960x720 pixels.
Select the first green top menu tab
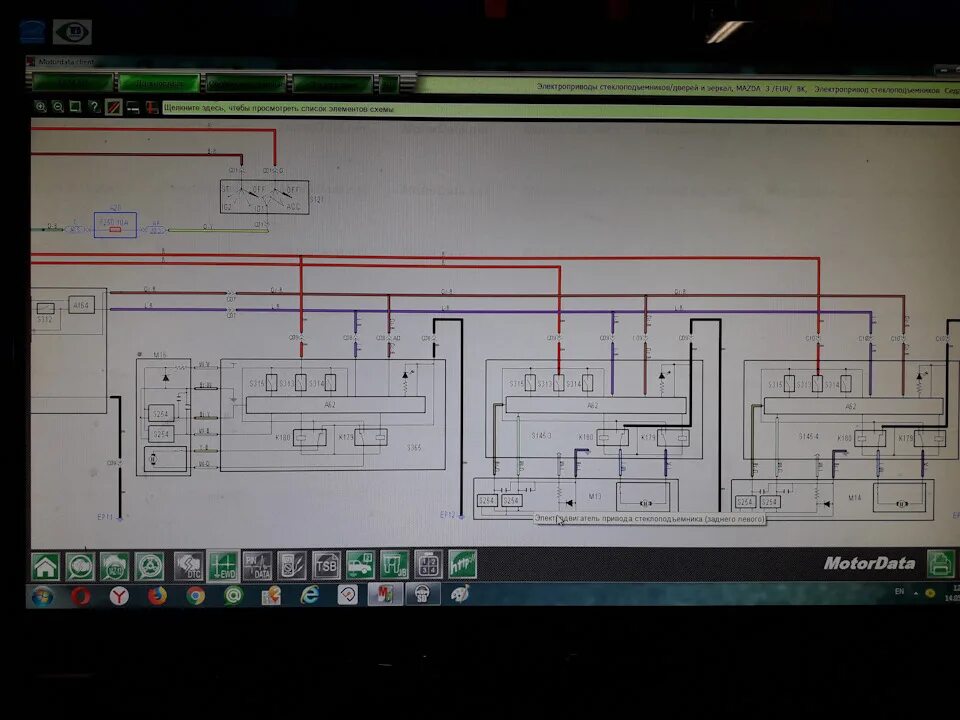(x=73, y=82)
